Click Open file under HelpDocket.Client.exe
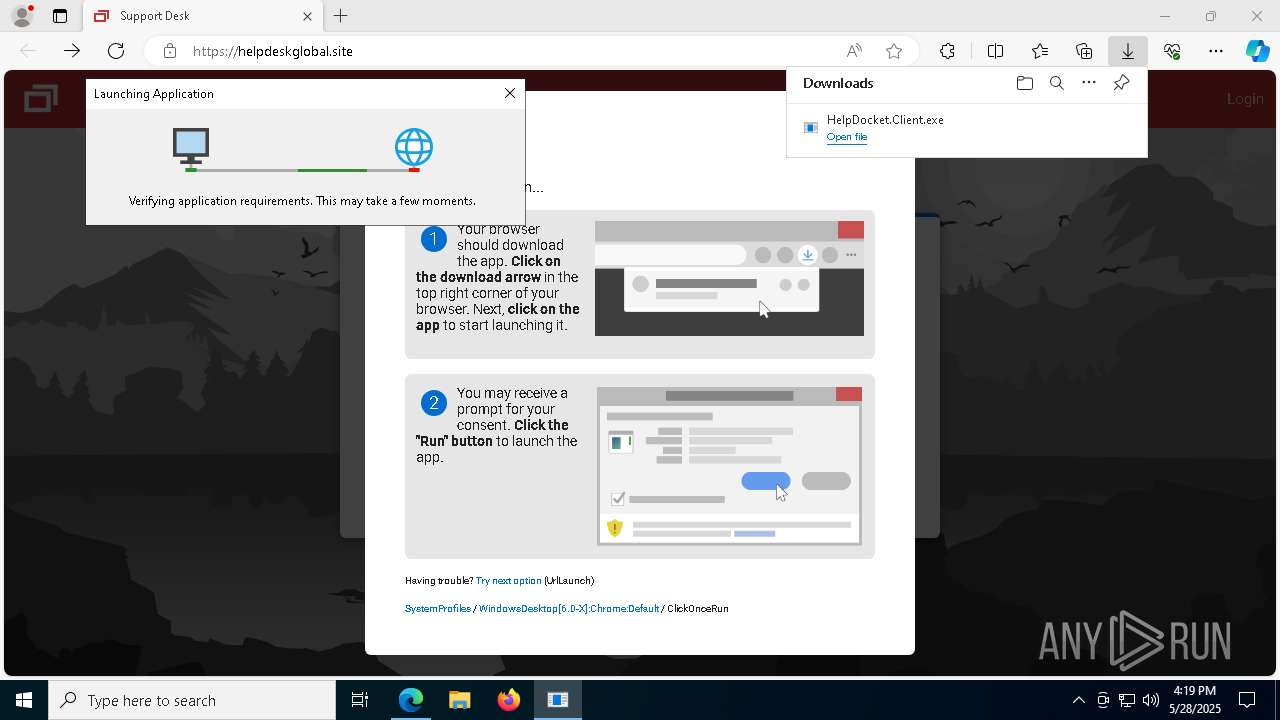Viewport: 1280px width, 720px height. coord(847,137)
